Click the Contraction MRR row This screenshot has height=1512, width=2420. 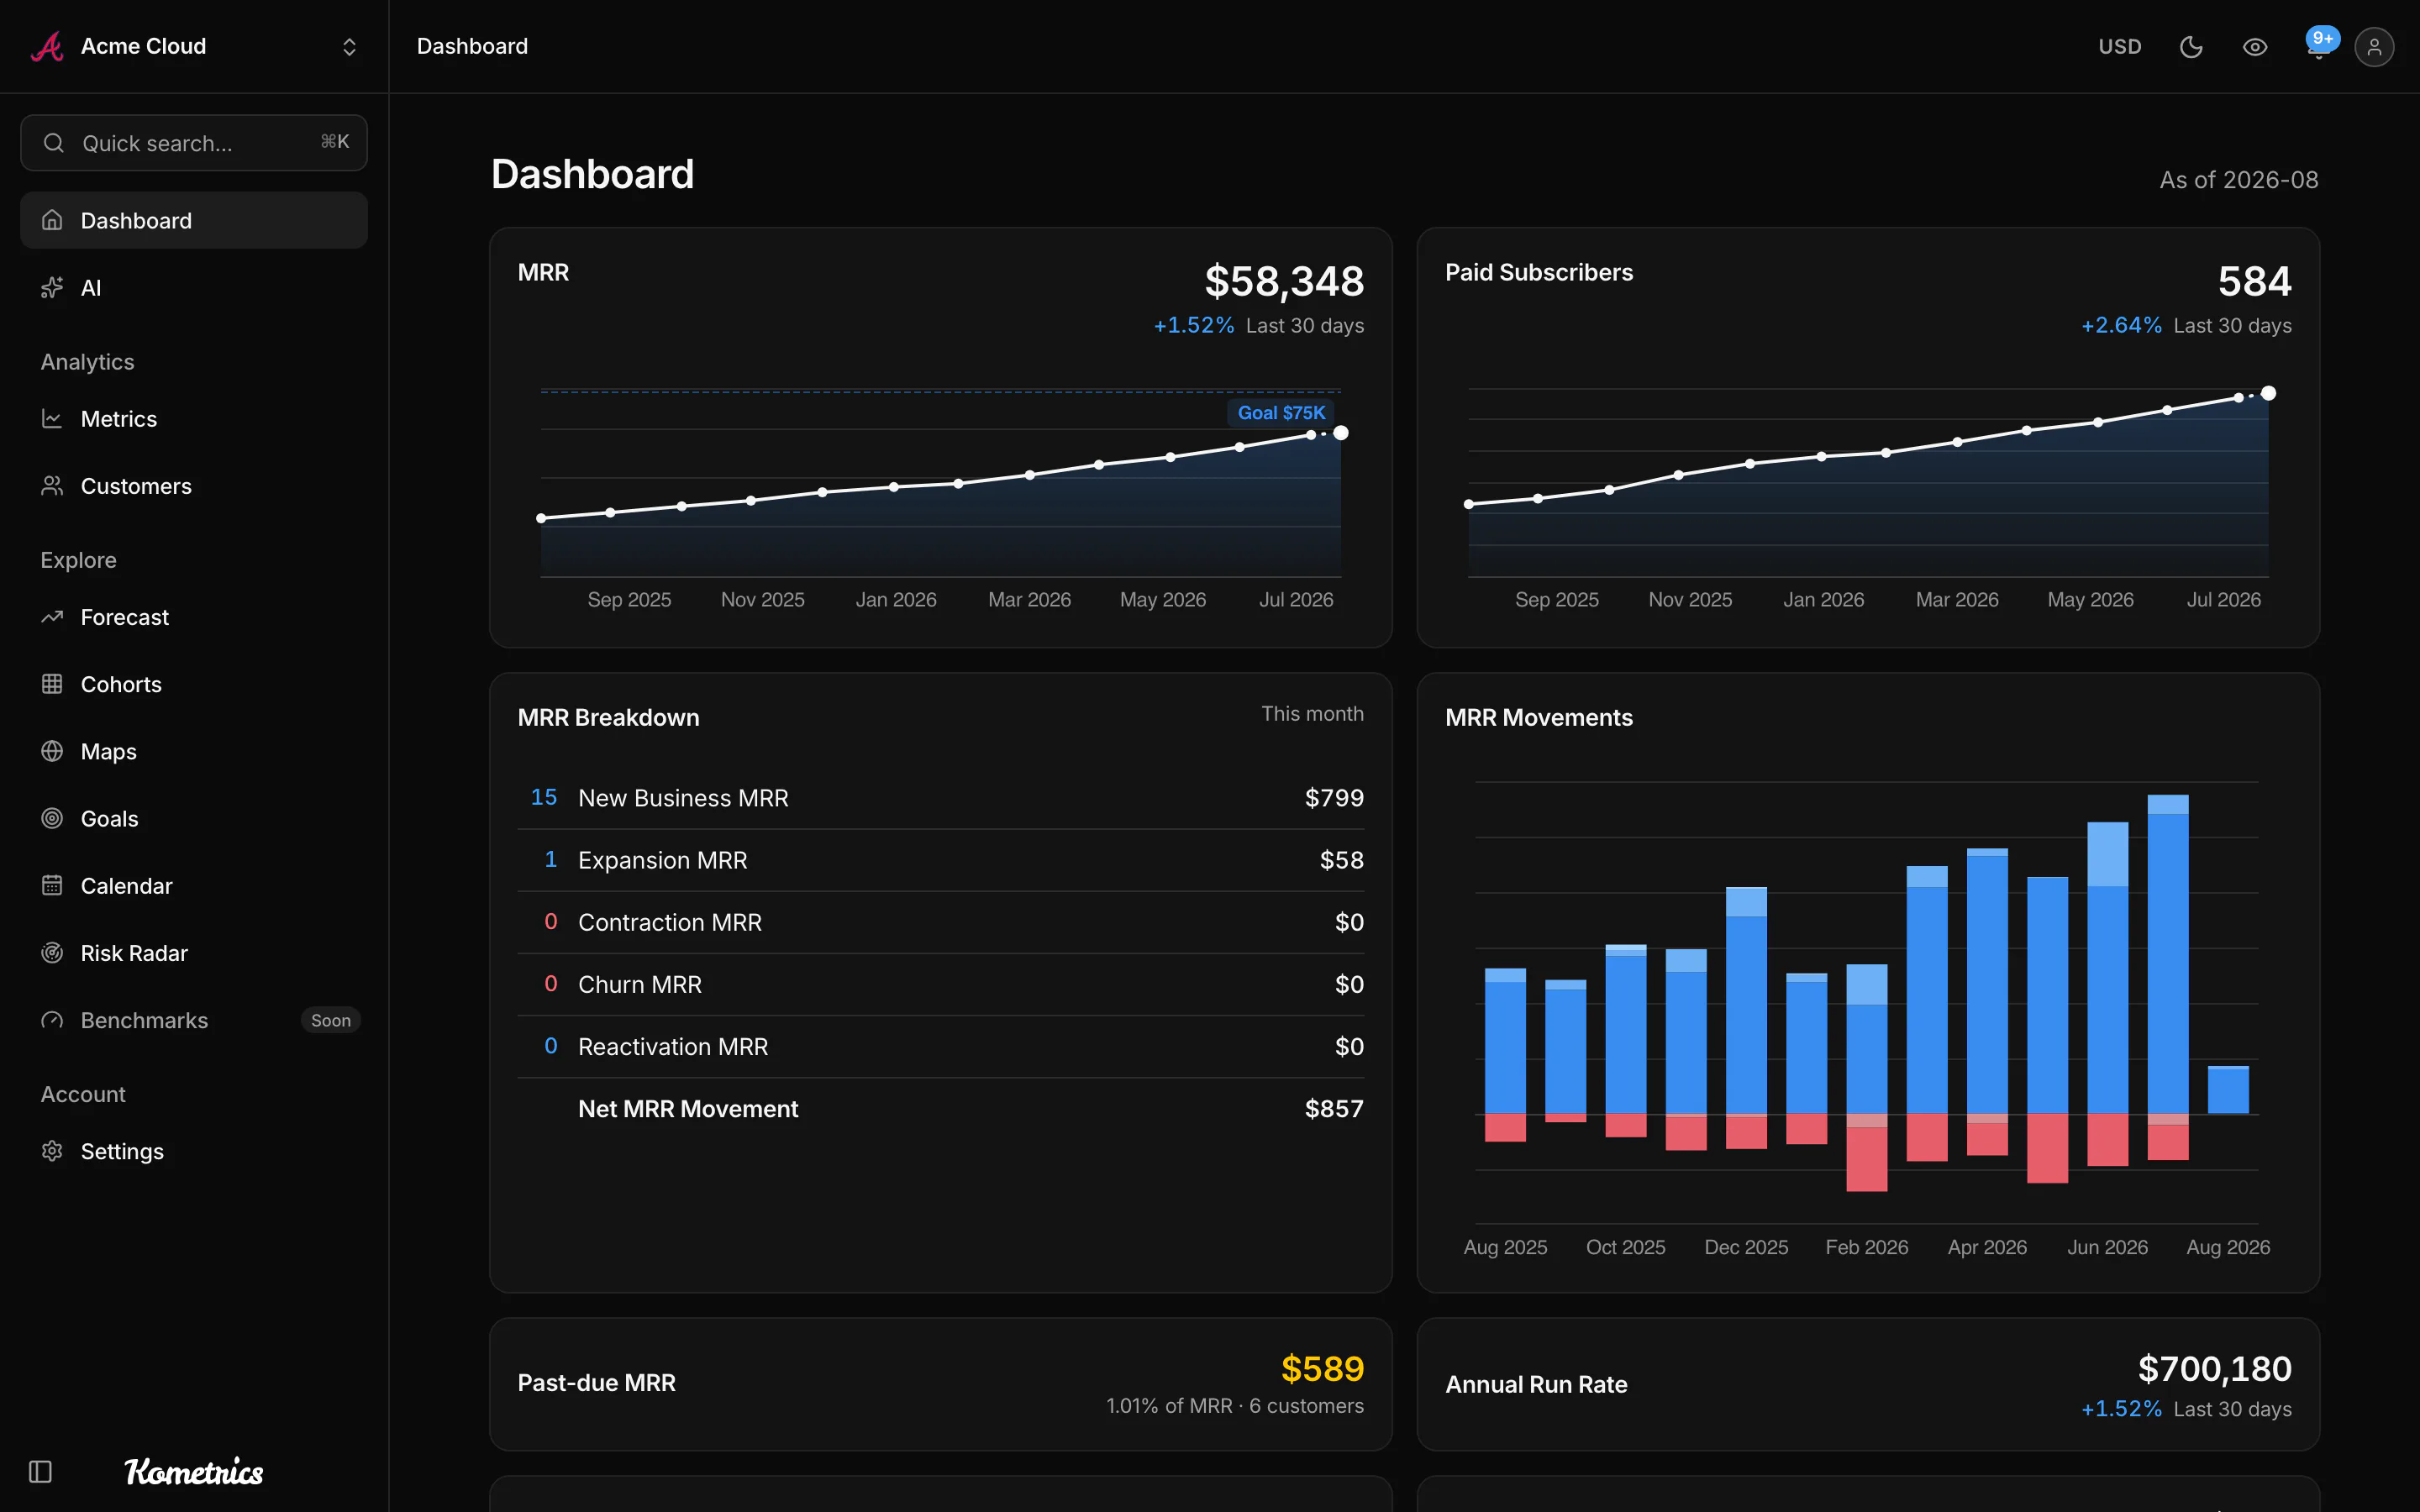940,922
